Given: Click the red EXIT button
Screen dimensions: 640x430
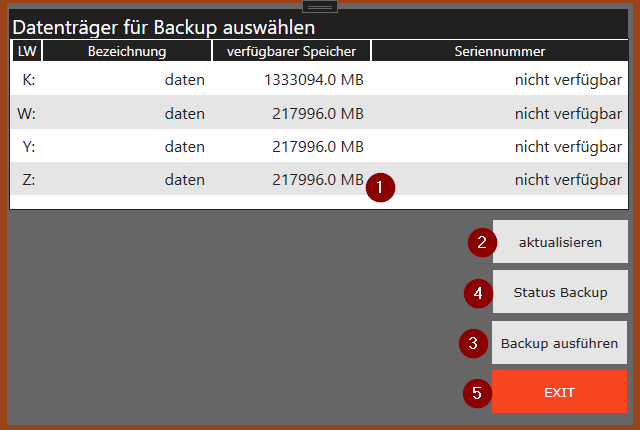Looking at the screenshot, I should [559, 392].
